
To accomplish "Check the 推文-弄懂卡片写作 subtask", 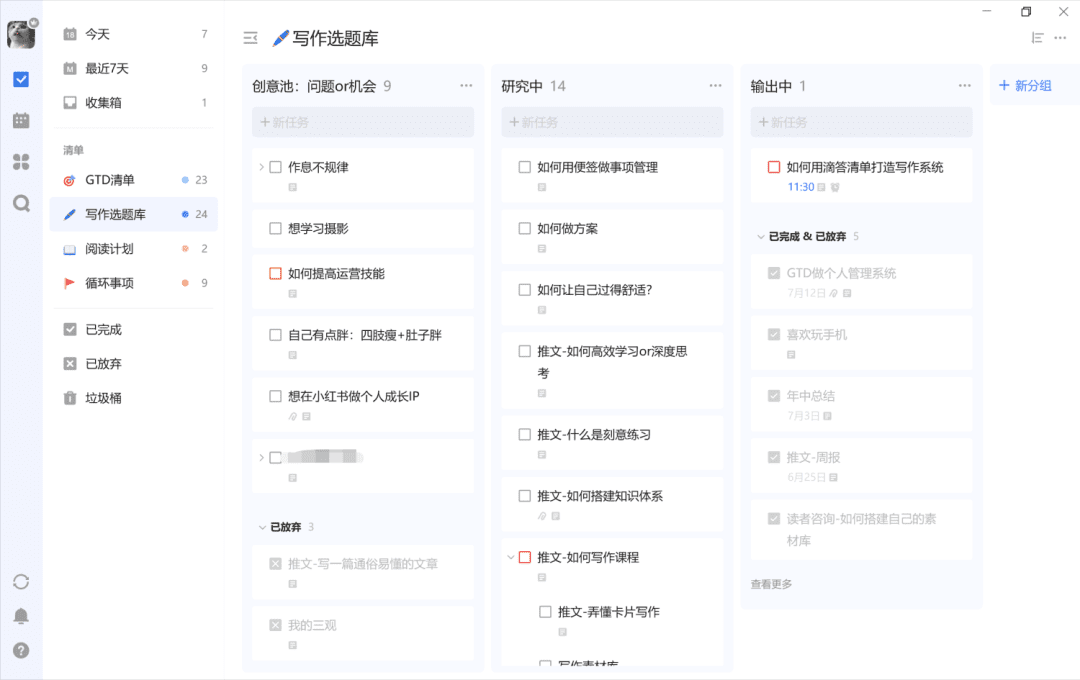I will 546,612.
